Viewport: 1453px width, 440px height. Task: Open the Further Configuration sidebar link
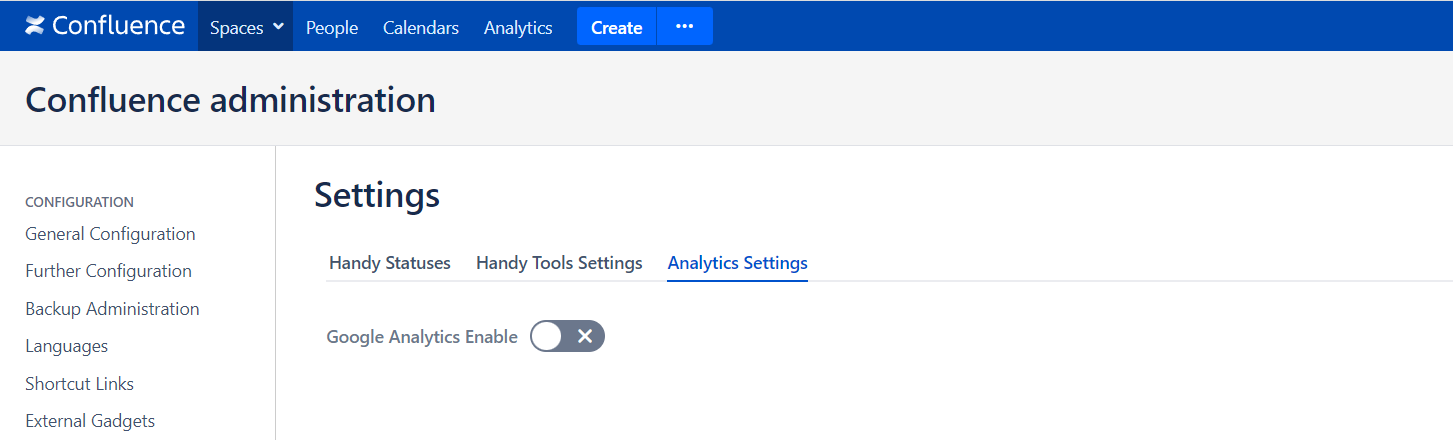pyautogui.click(x=108, y=271)
